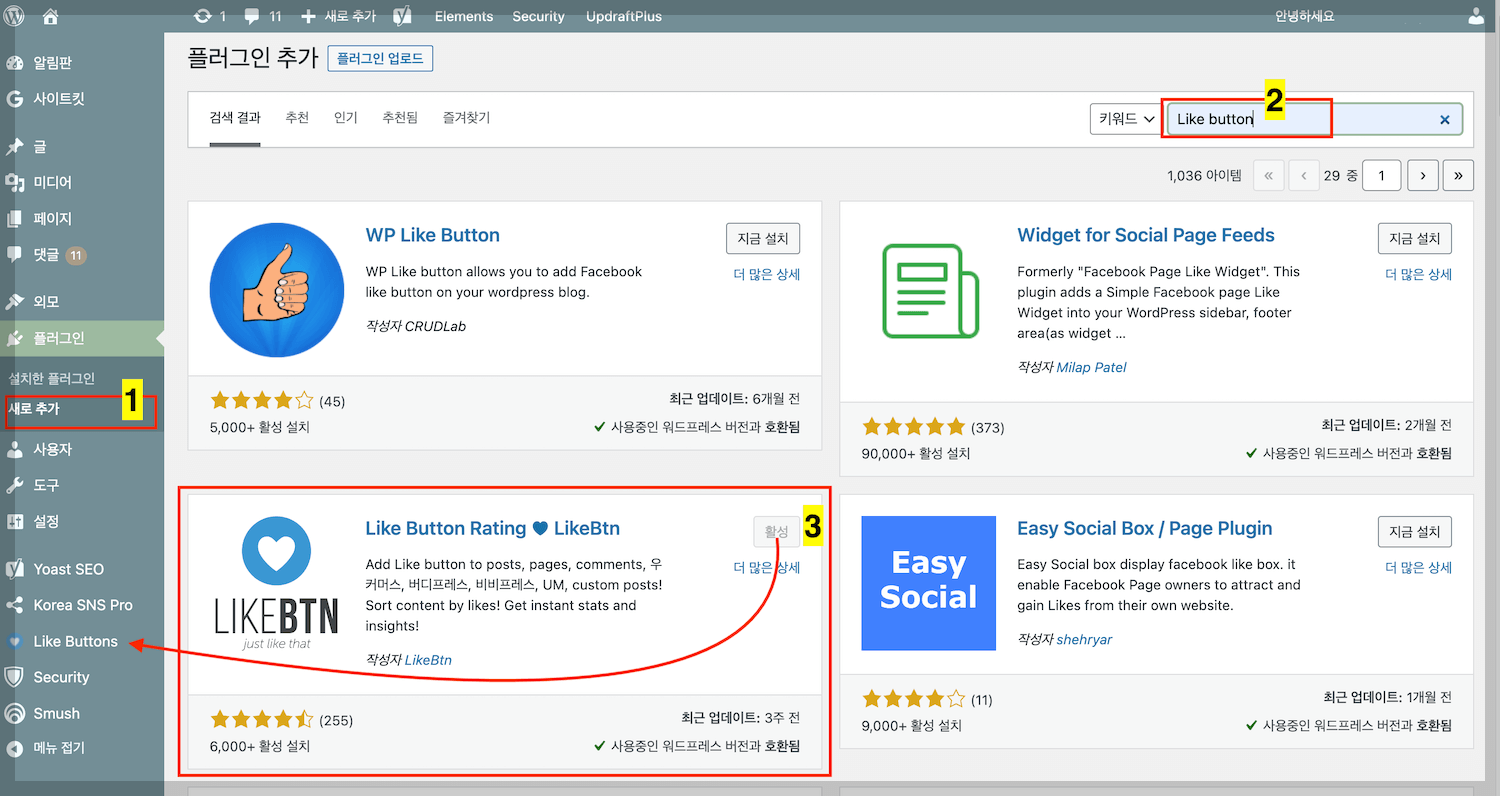The width and height of the screenshot is (1500, 796).
Task: Clear search field with the X icon
Action: point(1444,119)
